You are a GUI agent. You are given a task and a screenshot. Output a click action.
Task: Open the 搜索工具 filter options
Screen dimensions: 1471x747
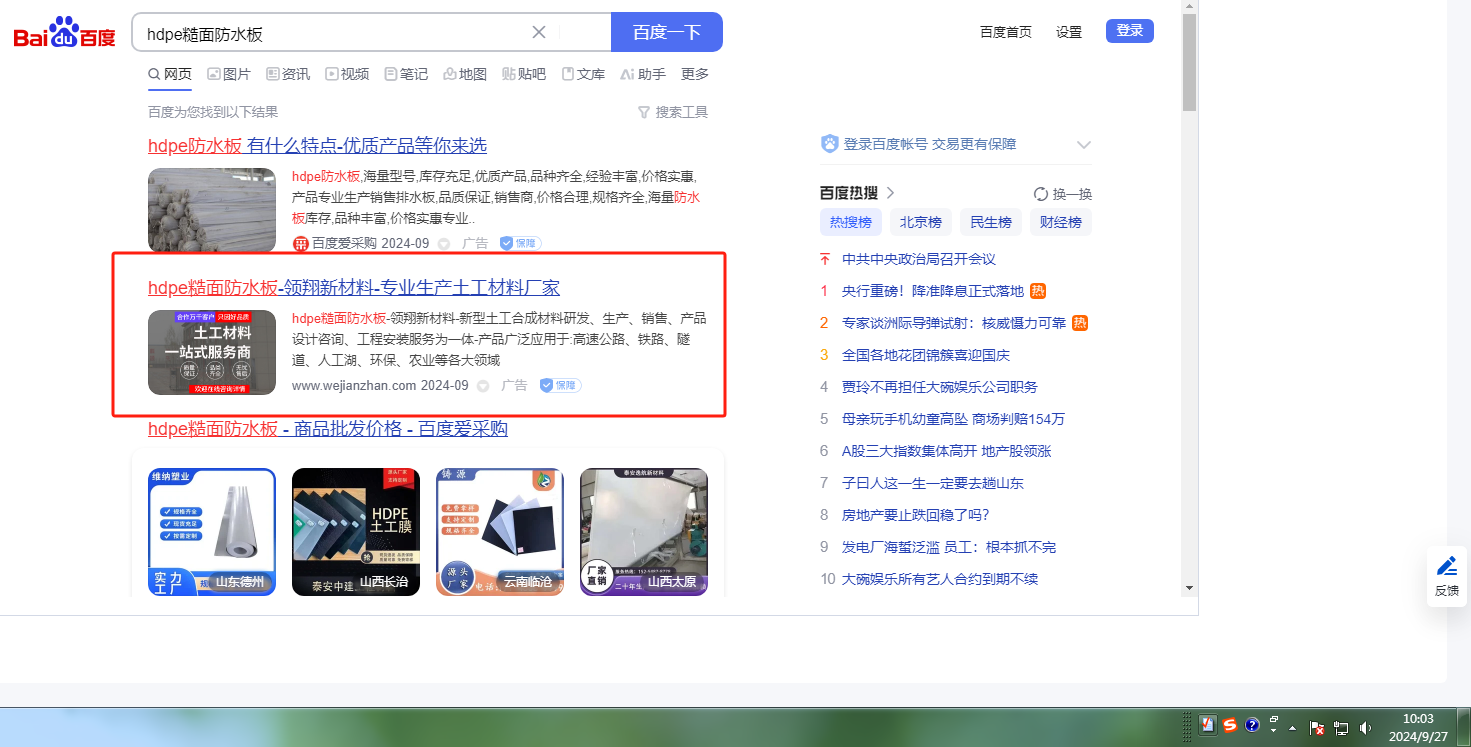(673, 112)
